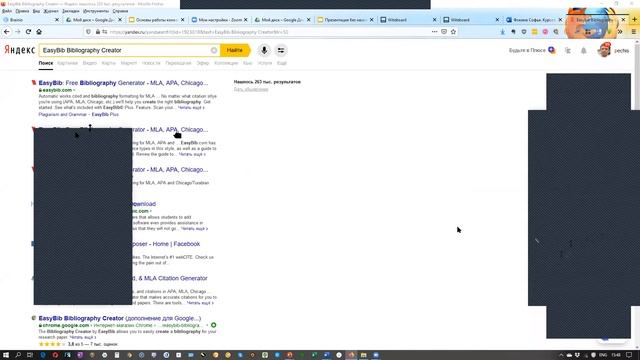The image size is (640, 360).
Task: Open a new browser tab
Action: 634,19
